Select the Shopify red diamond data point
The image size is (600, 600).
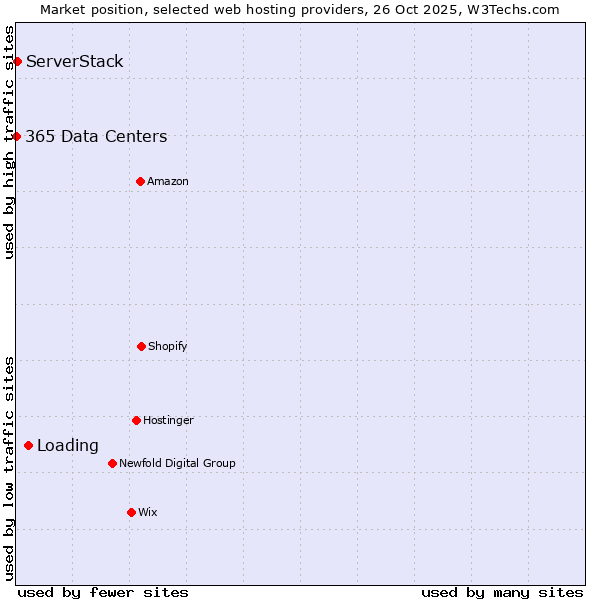pyautogui.click(x=141, y=346)
